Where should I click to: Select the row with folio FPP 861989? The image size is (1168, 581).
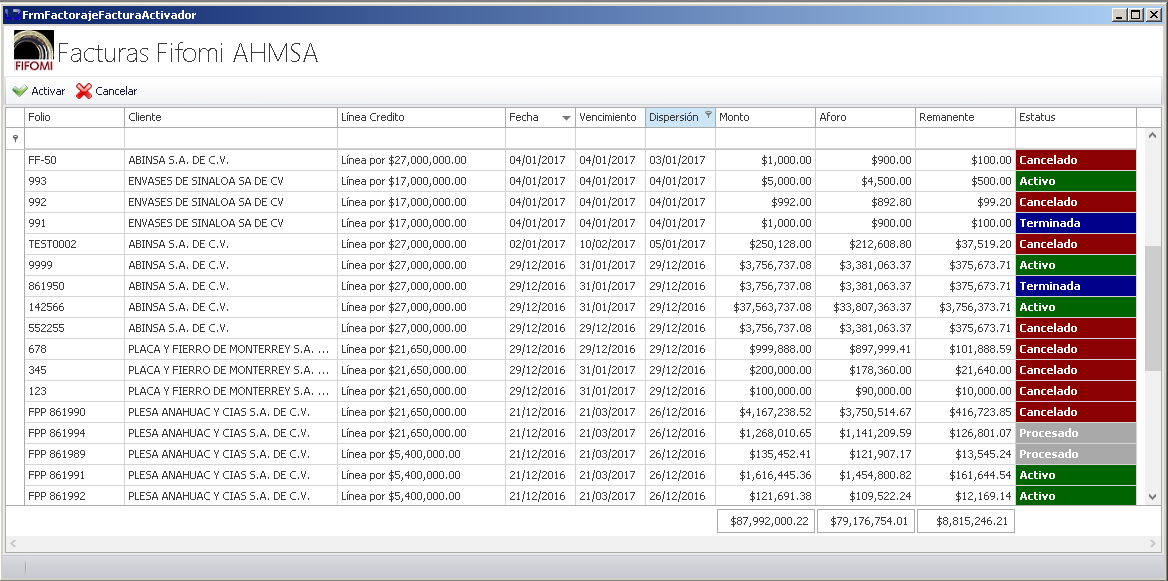point(571,454)
